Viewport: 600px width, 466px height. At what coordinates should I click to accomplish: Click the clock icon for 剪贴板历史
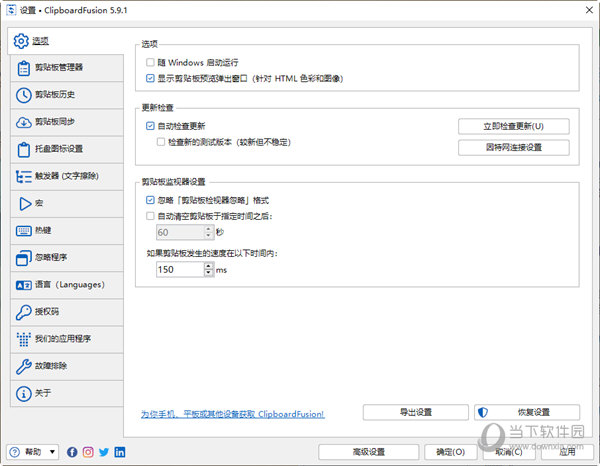point(23,95)
